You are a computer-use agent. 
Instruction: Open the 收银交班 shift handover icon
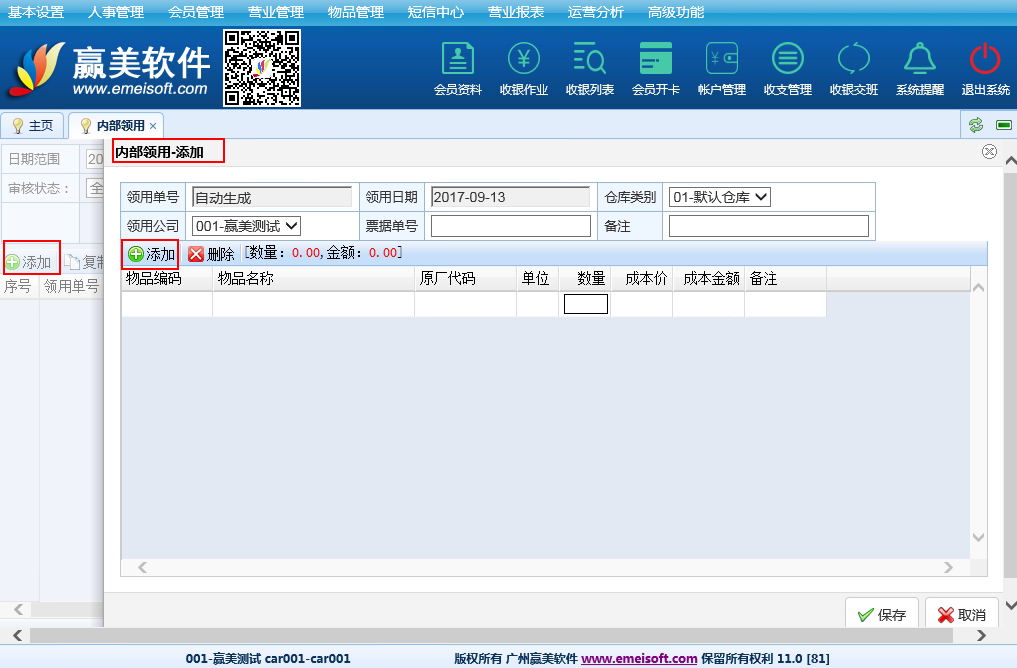coord(853,60)
